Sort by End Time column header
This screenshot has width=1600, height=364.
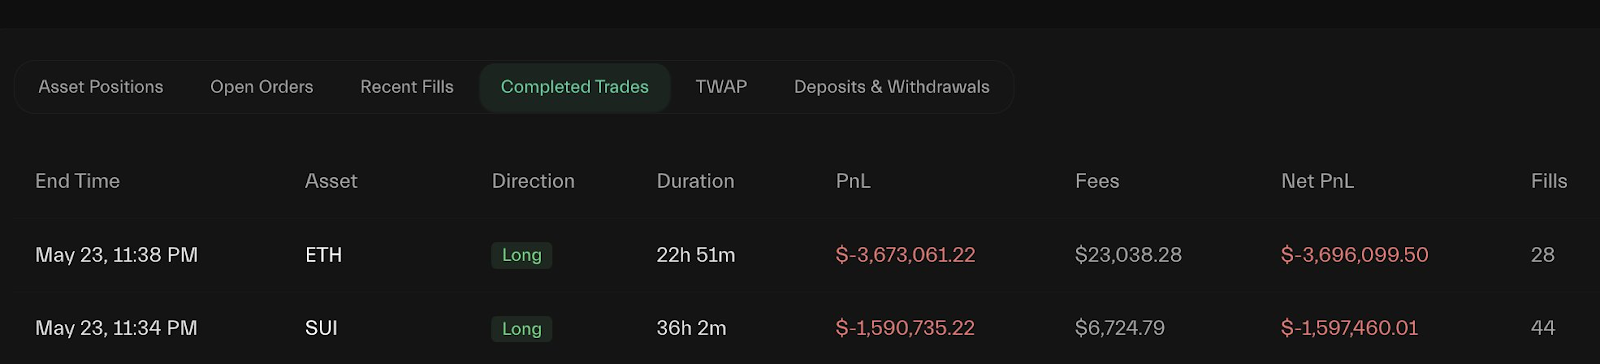(78, 181)
